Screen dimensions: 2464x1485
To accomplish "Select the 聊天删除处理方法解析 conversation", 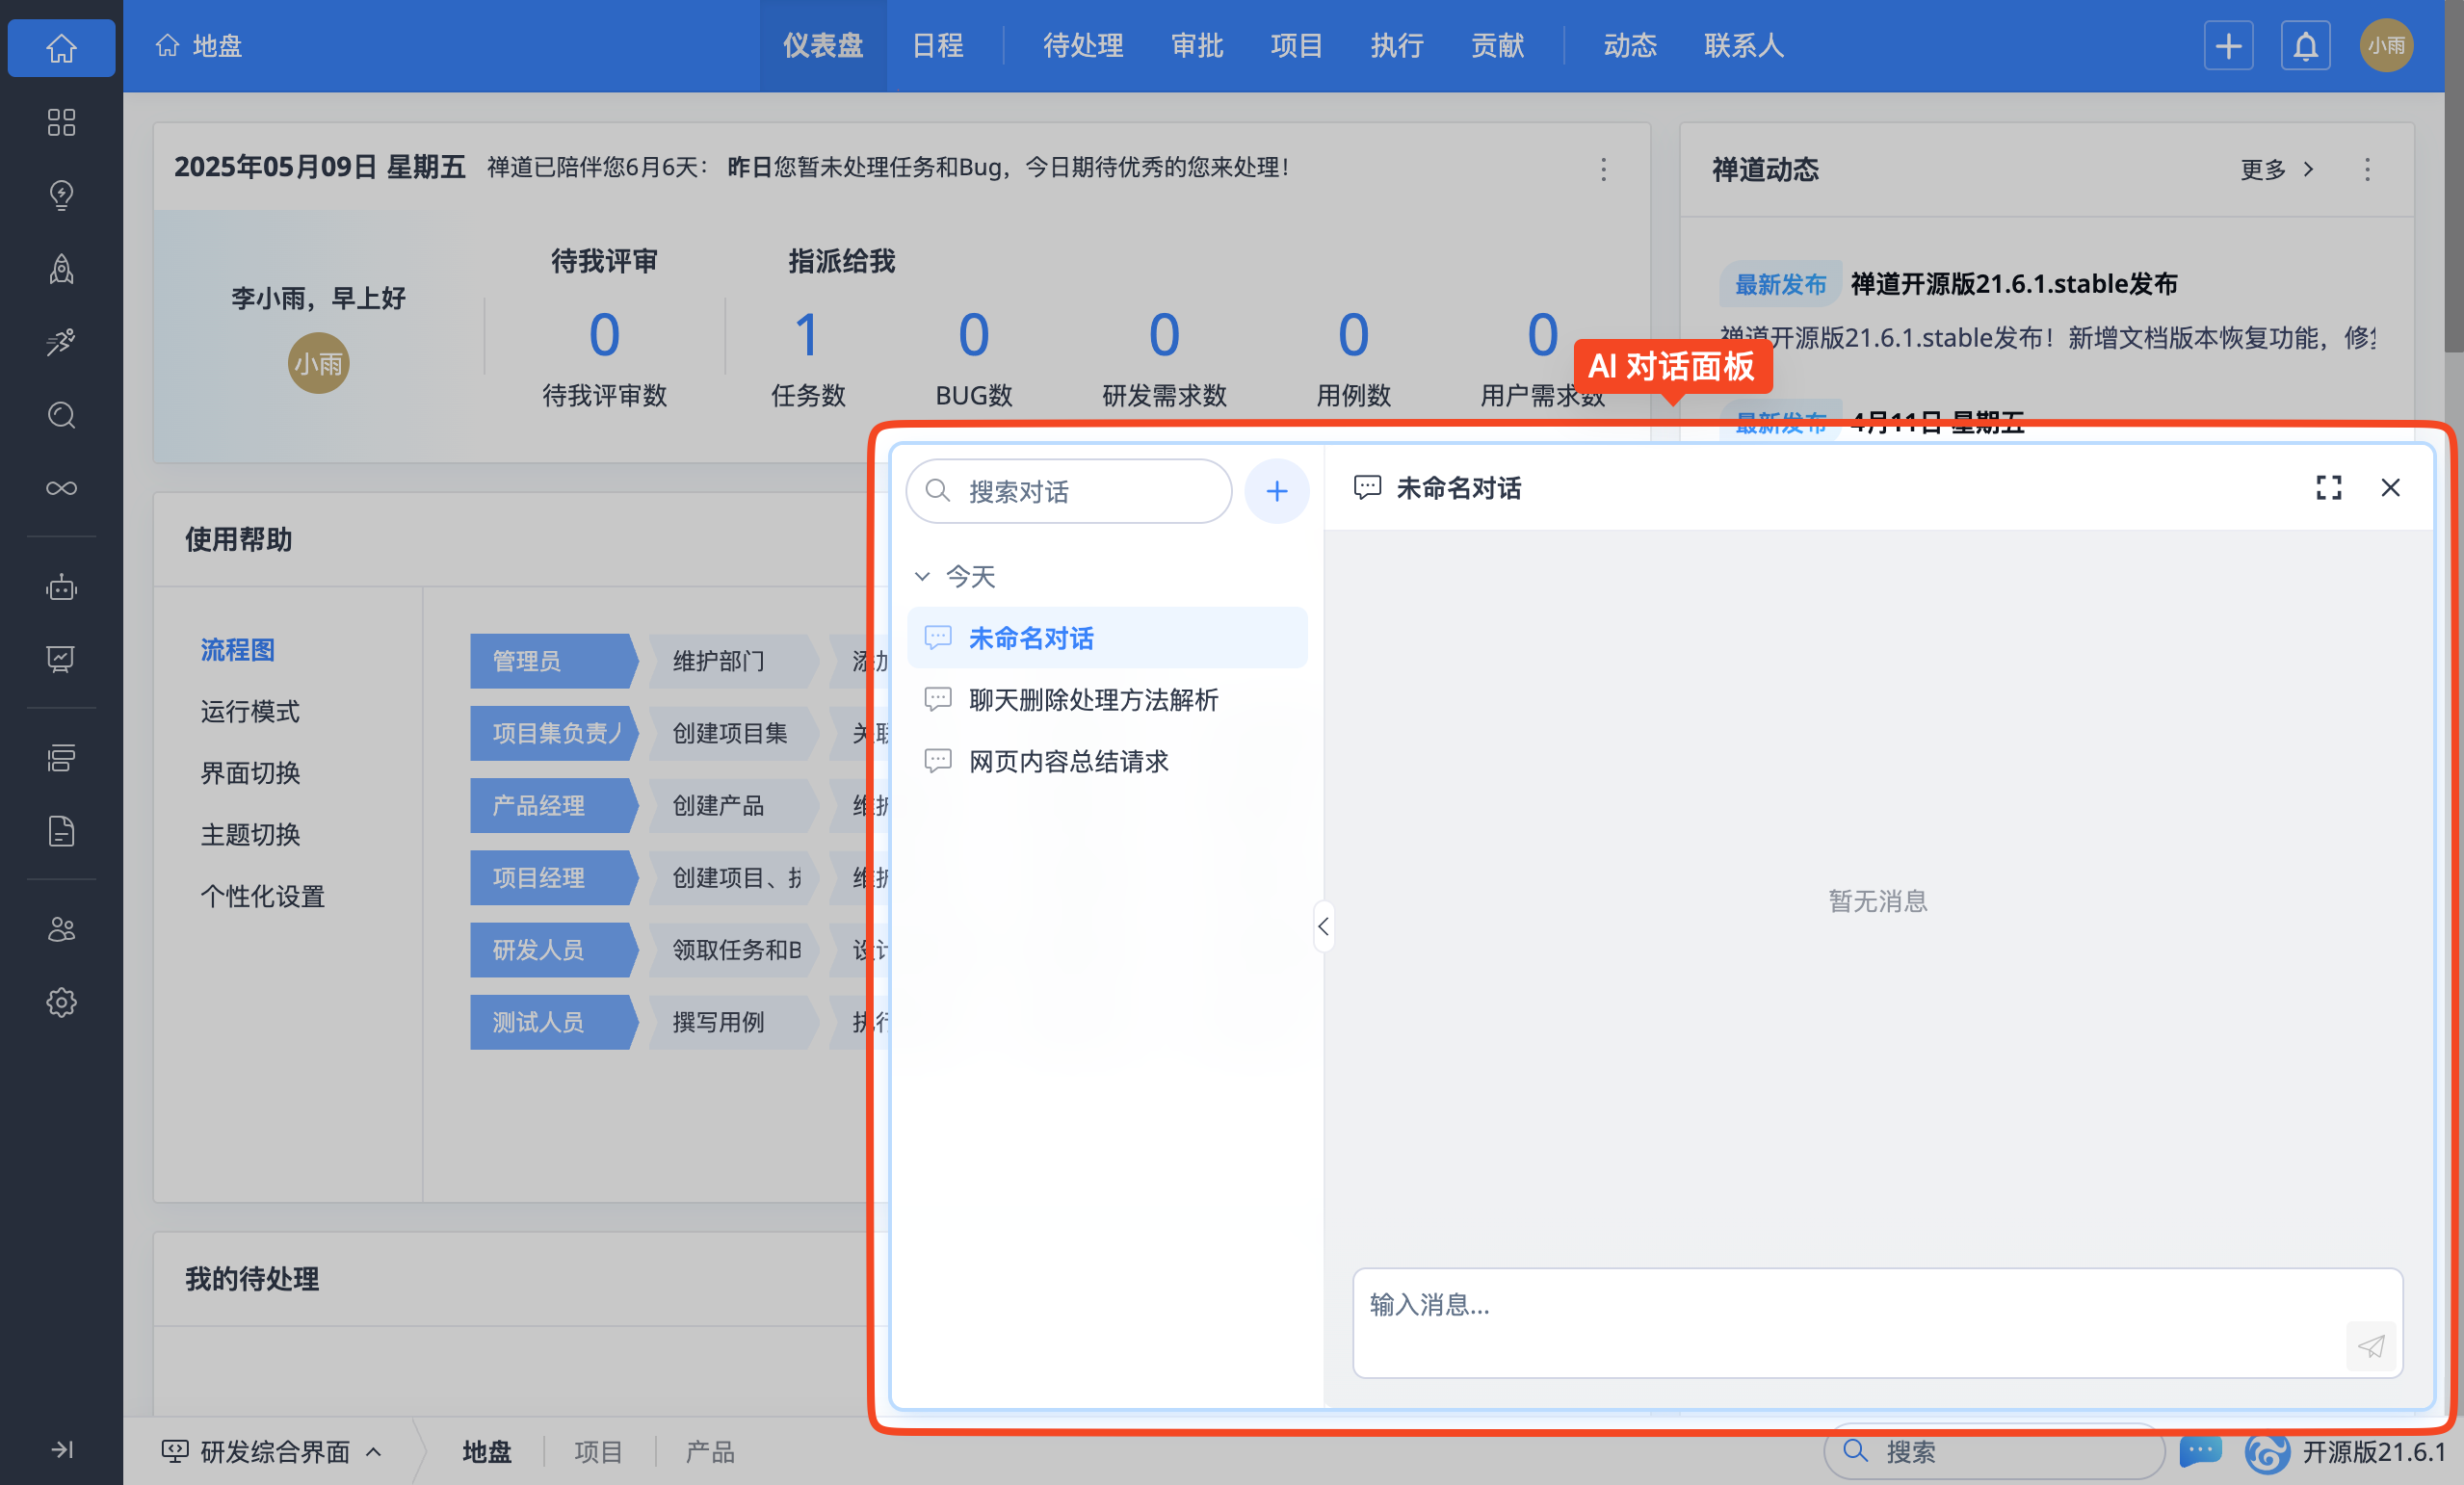I will (1093, 700).
